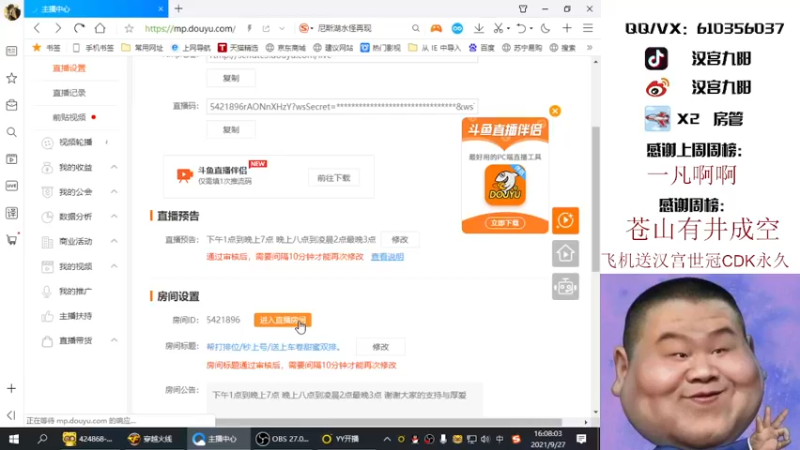The width and height of the screenshot is (800, 450).
Task: Open the downloads arrow icon in the toolbar
Action: 479,29
